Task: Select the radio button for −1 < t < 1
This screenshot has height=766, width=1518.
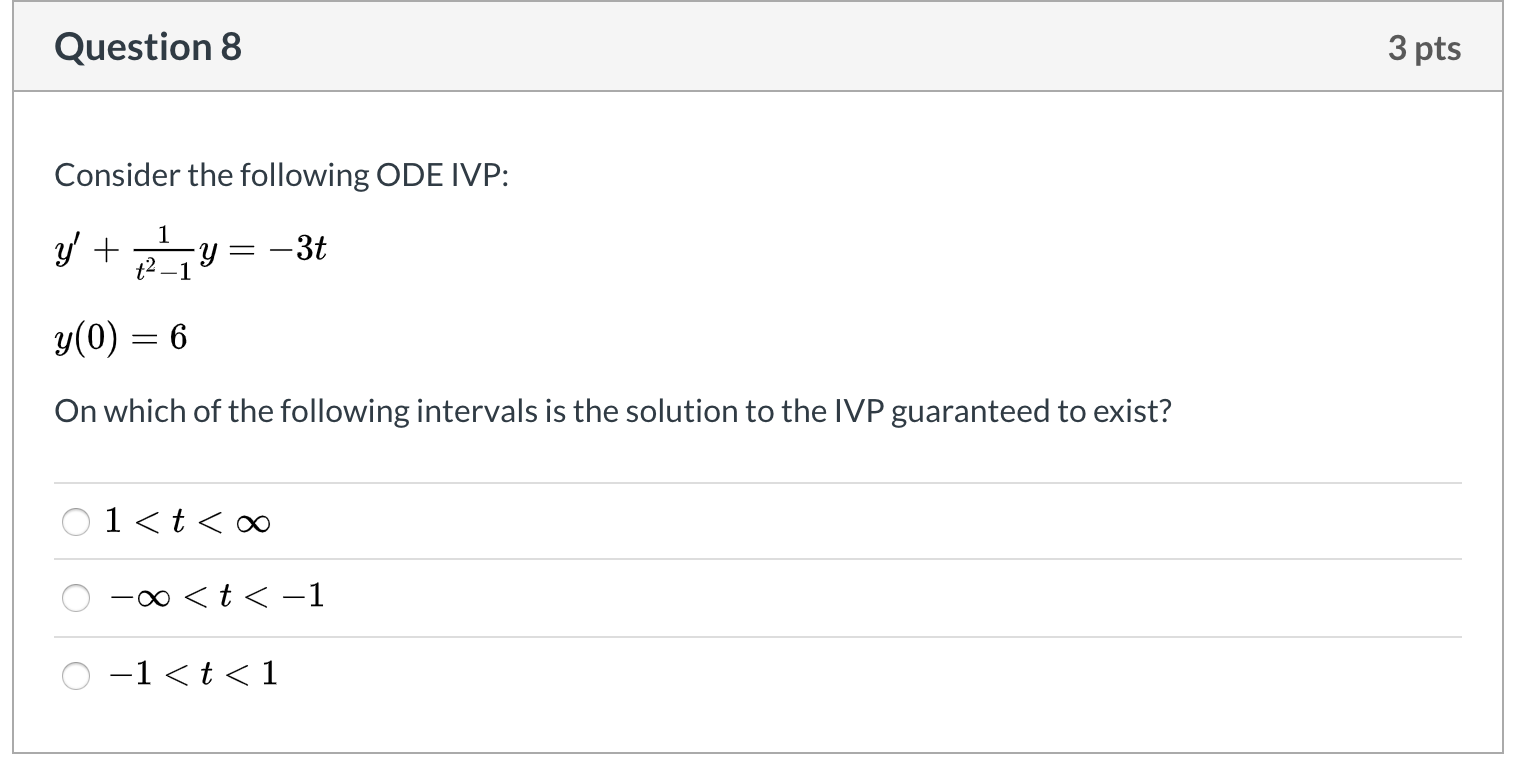Action: click(75, 675)
